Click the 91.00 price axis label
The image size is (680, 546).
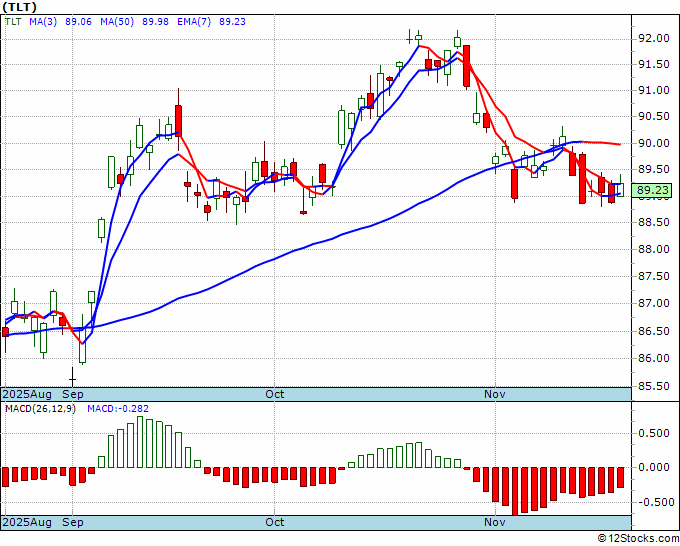[x=654, y=90]
